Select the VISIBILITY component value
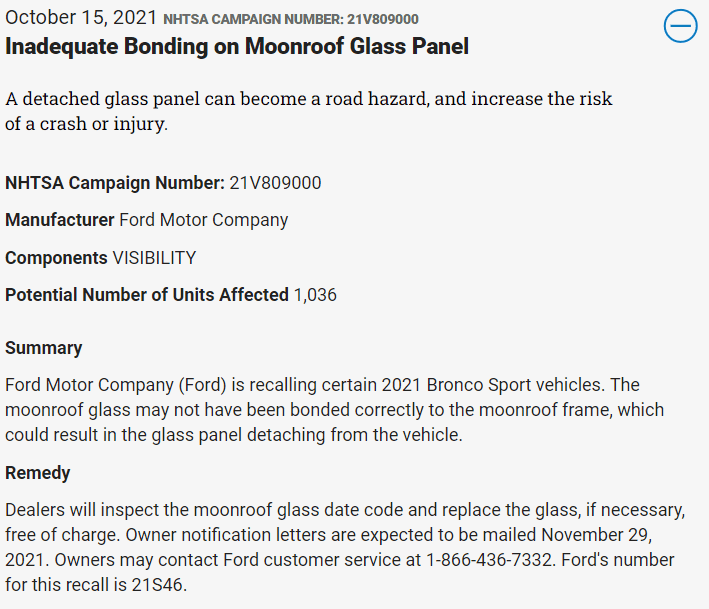 [x=154, y=258]
